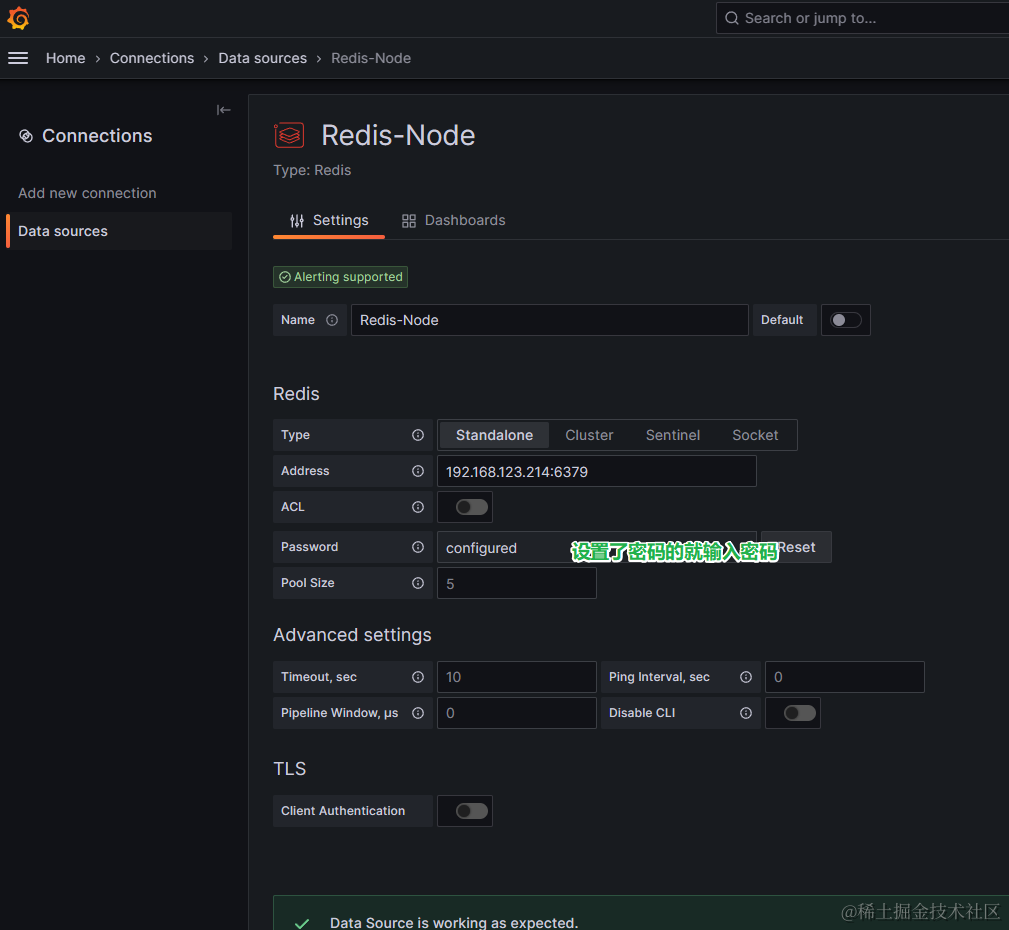Viewport: 1009px width, 930px height.
Task: Go to Data sources breadcrumb
Action: pos(263,58)
